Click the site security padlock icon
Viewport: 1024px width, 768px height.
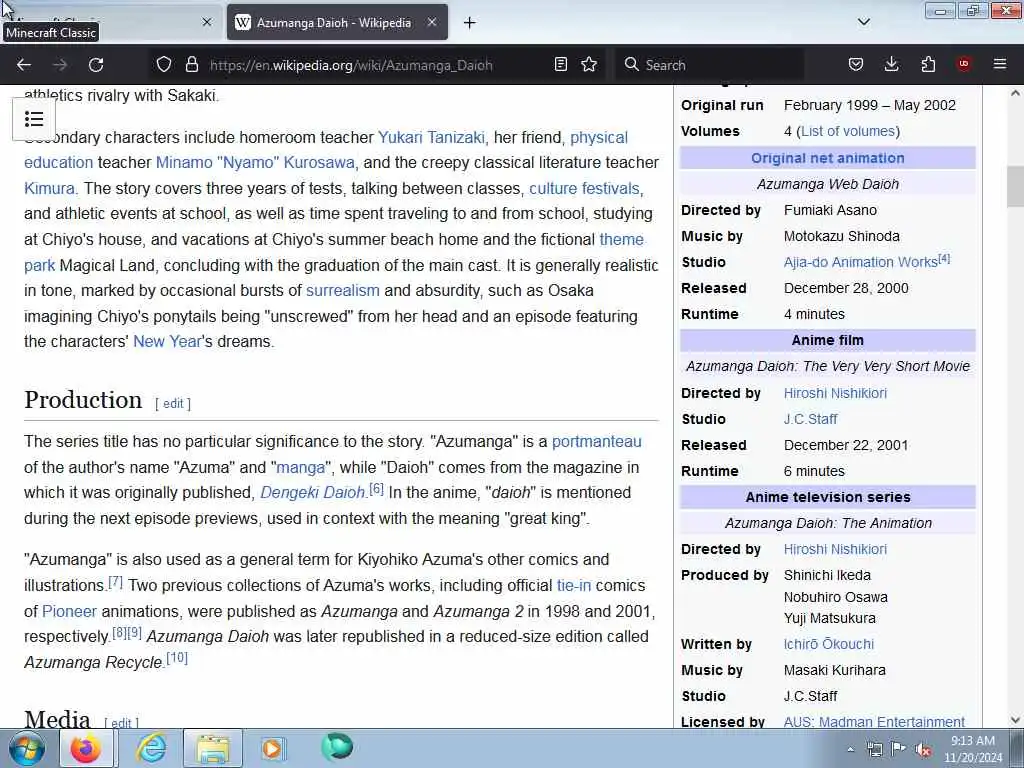[191, 64]
